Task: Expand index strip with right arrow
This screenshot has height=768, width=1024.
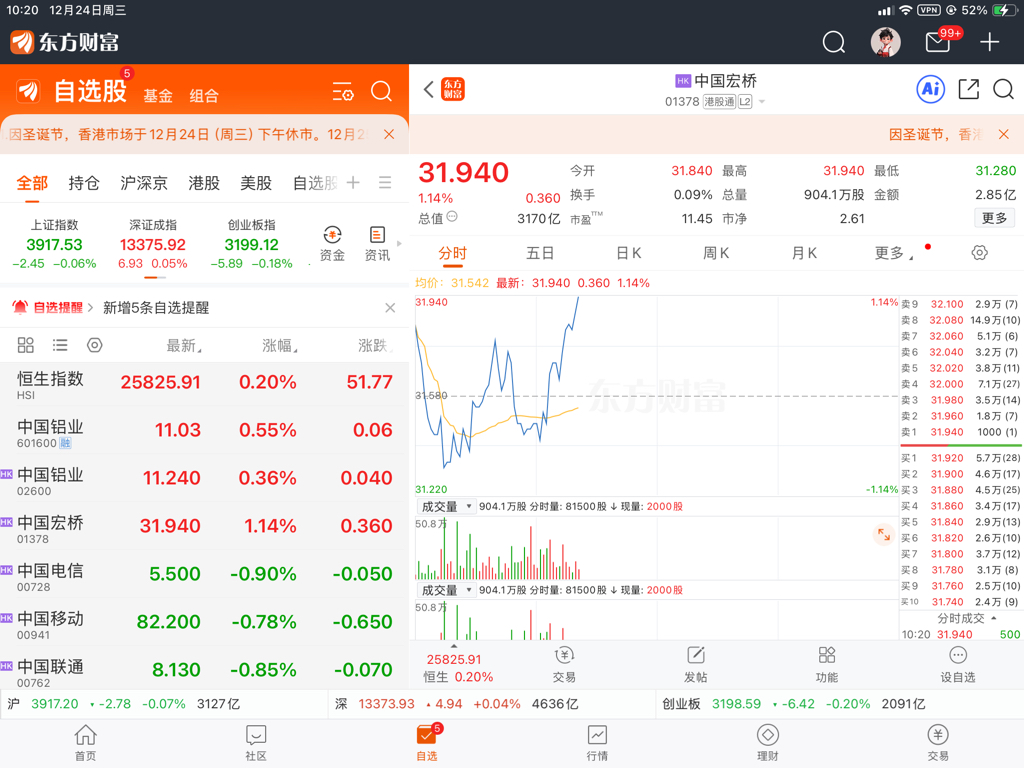Action: 399,244
